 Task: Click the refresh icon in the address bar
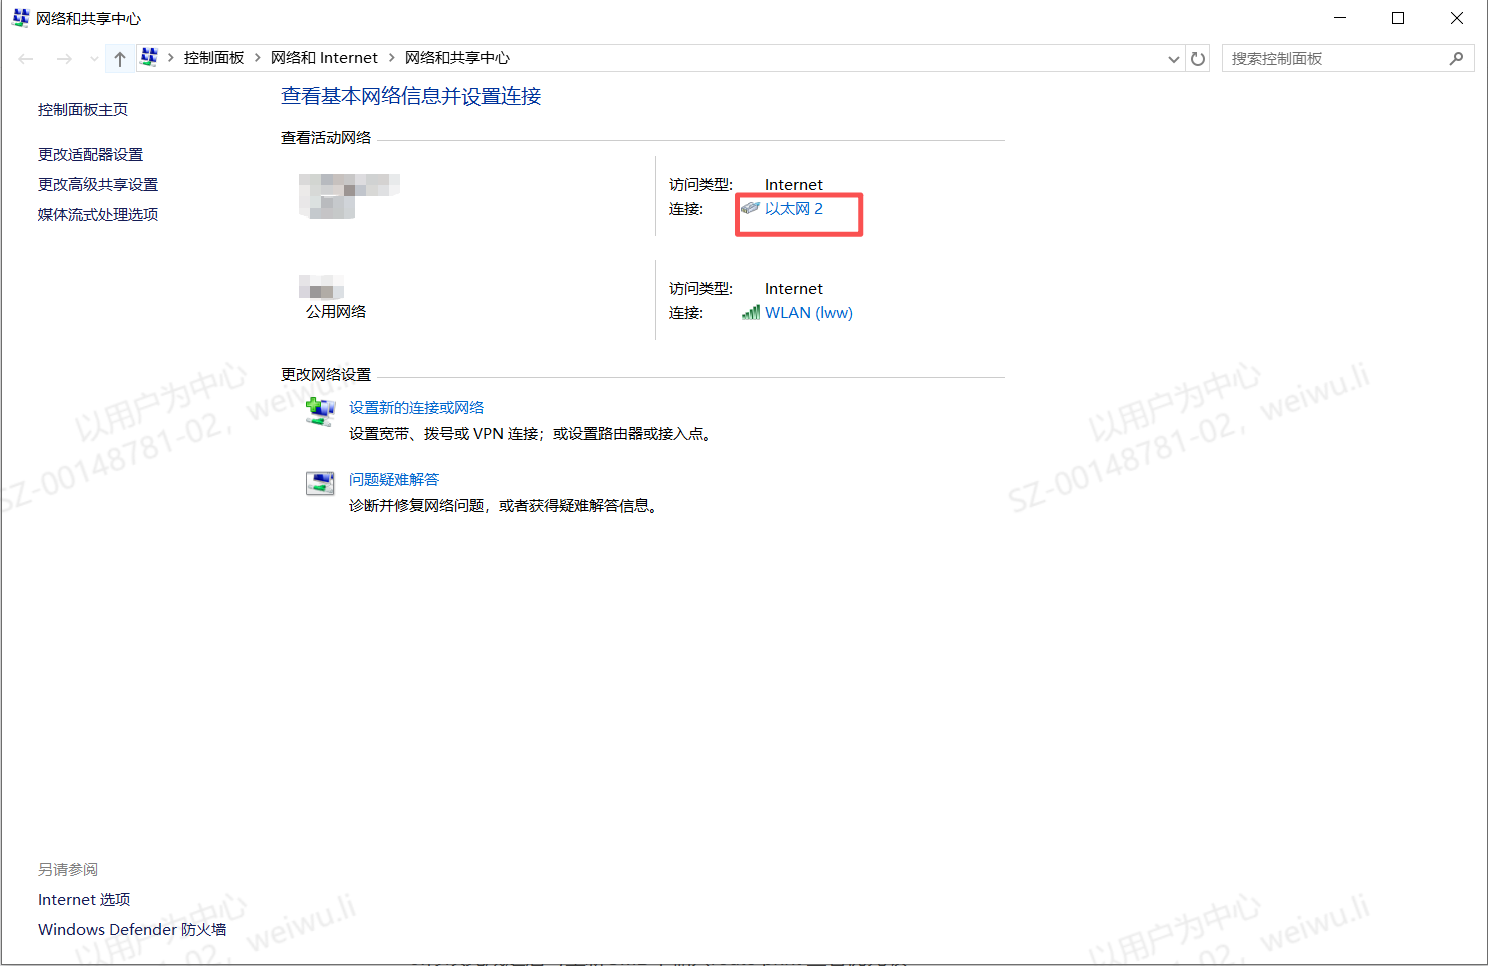(x=1198, y=58)
